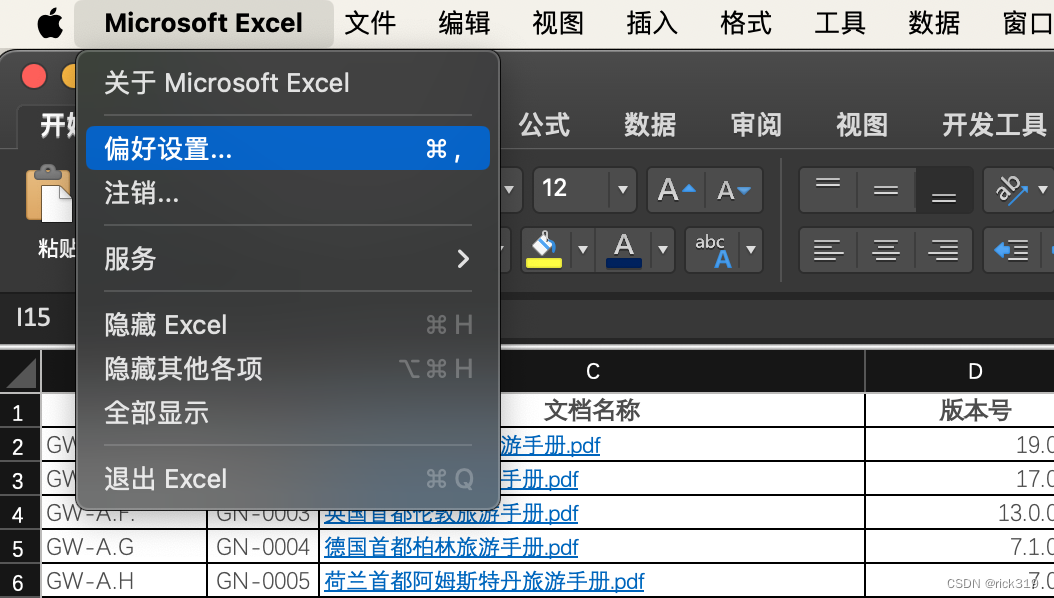The height and width of the screenshot is (598, 1054).
Task: Switch to the 数据 ribbon tab
Action: tap(650, 125)
